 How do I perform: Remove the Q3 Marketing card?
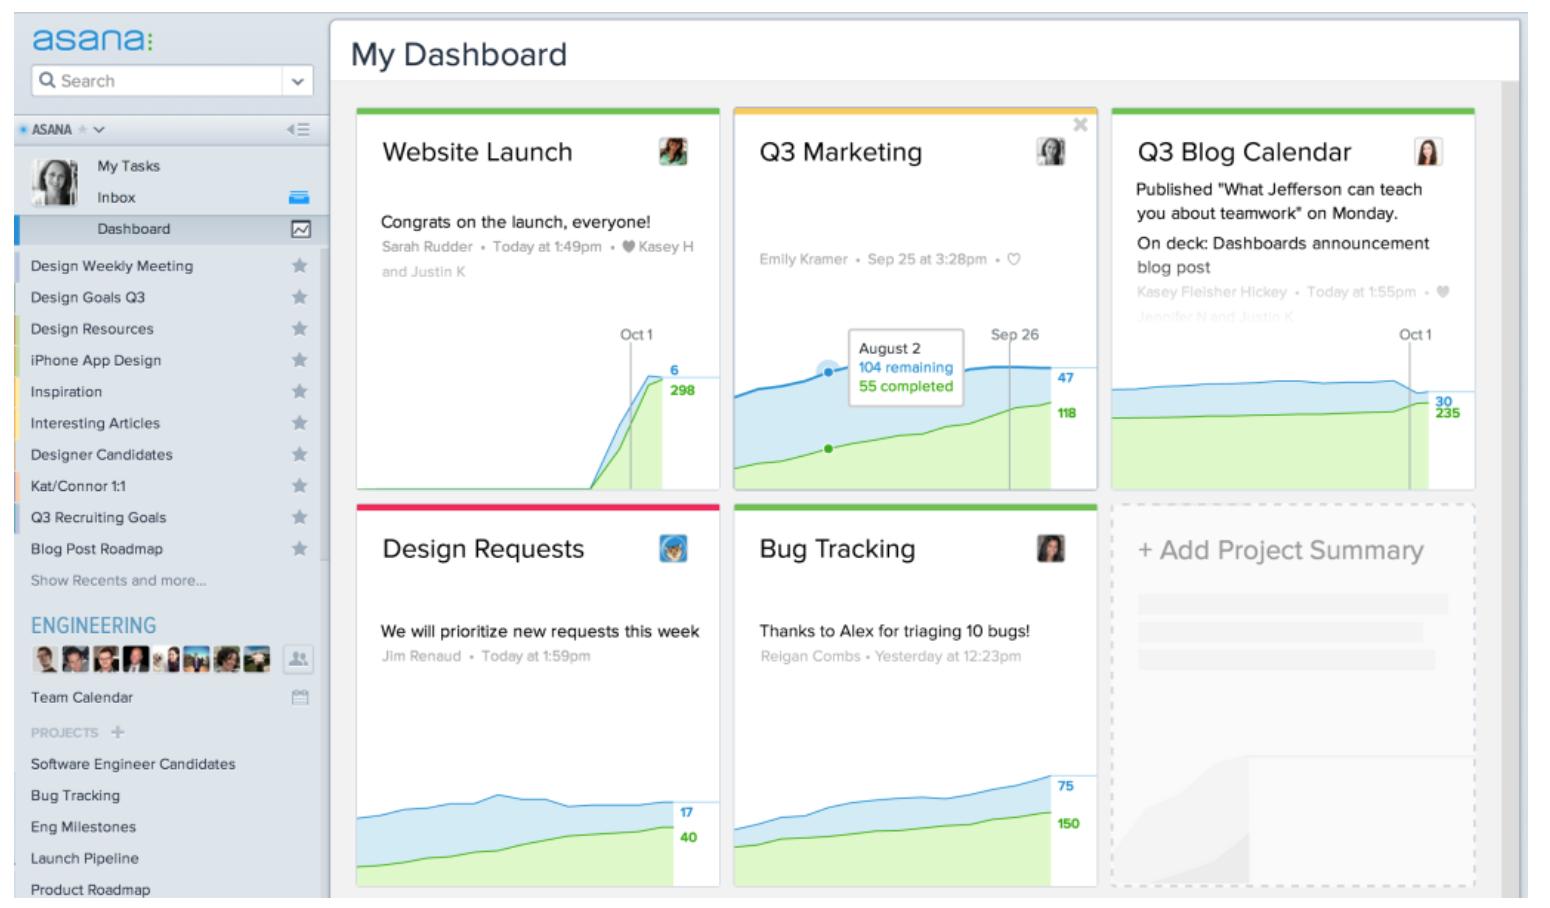coord(1080,125)
